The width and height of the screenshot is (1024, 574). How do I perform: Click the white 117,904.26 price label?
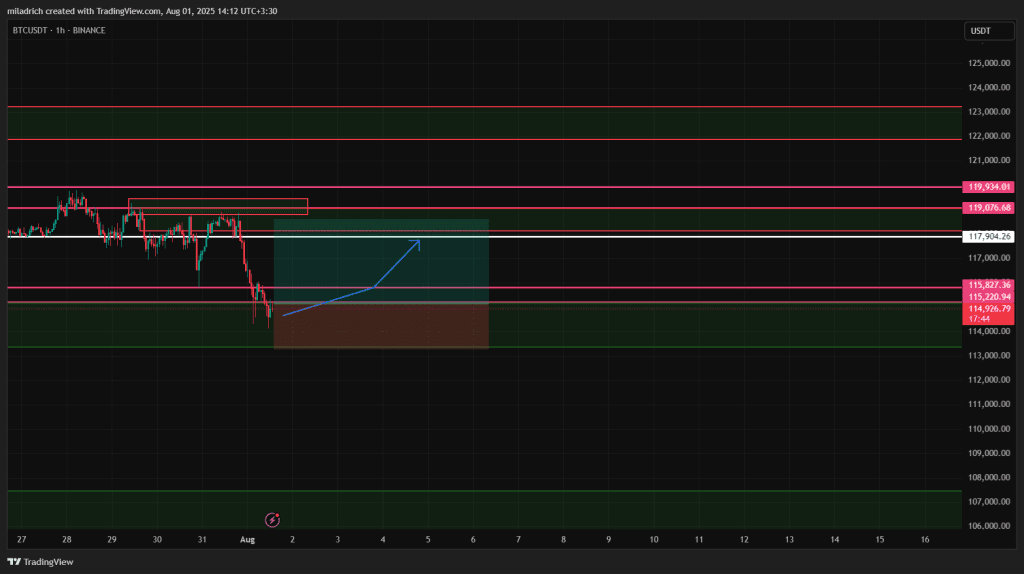pos(991,237)
